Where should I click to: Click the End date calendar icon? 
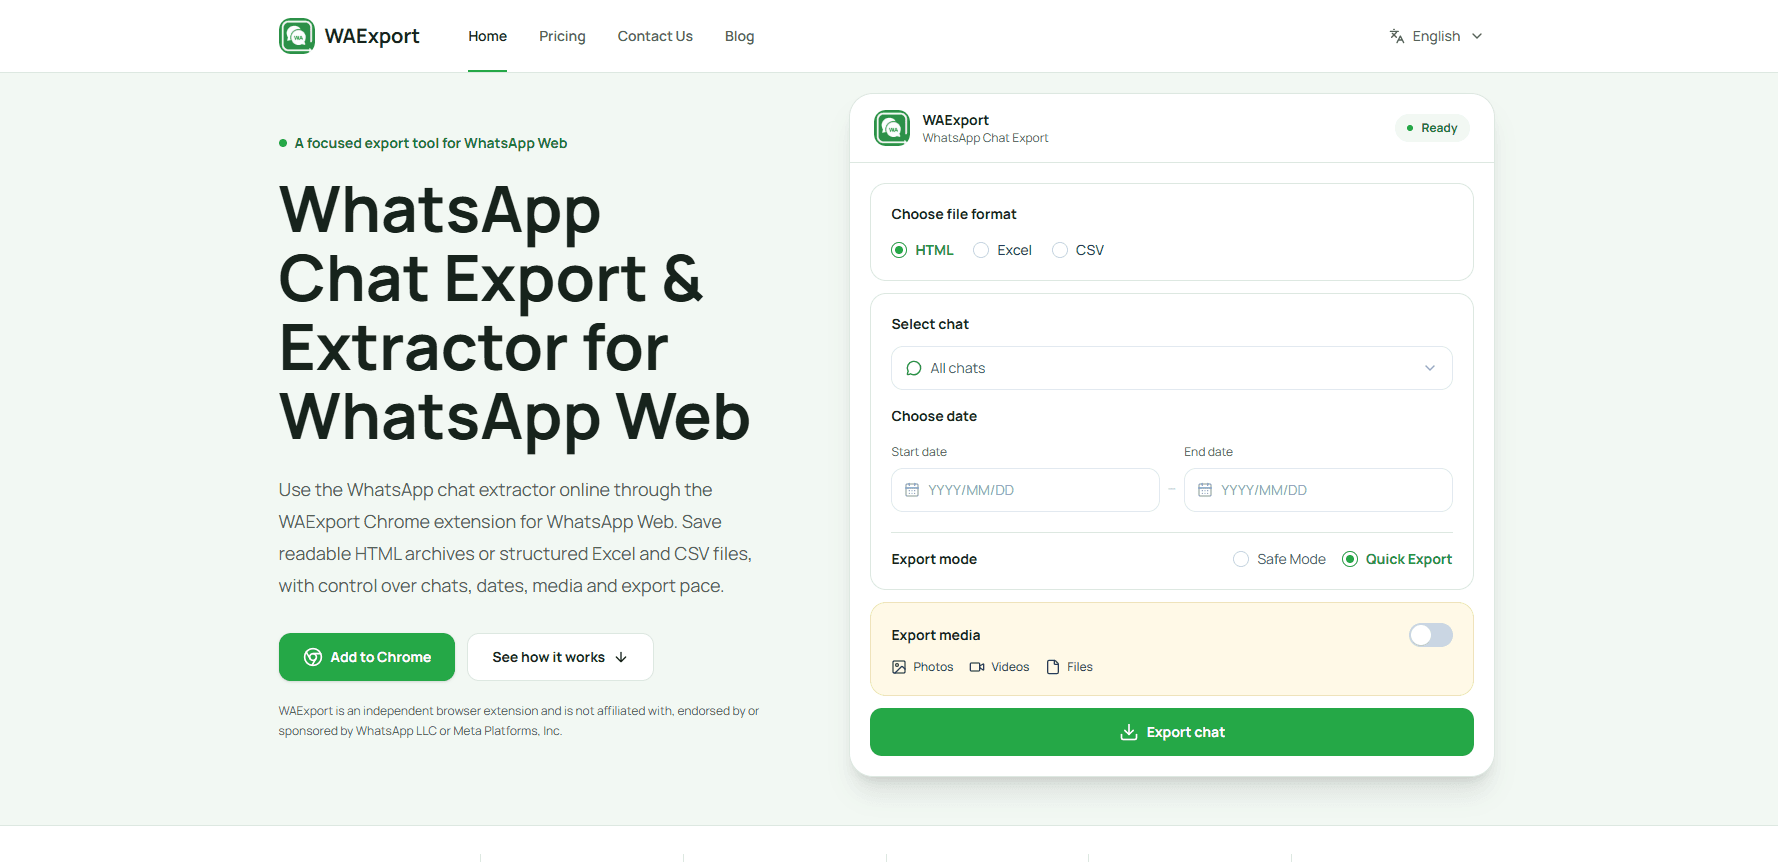click(1205, 490)
